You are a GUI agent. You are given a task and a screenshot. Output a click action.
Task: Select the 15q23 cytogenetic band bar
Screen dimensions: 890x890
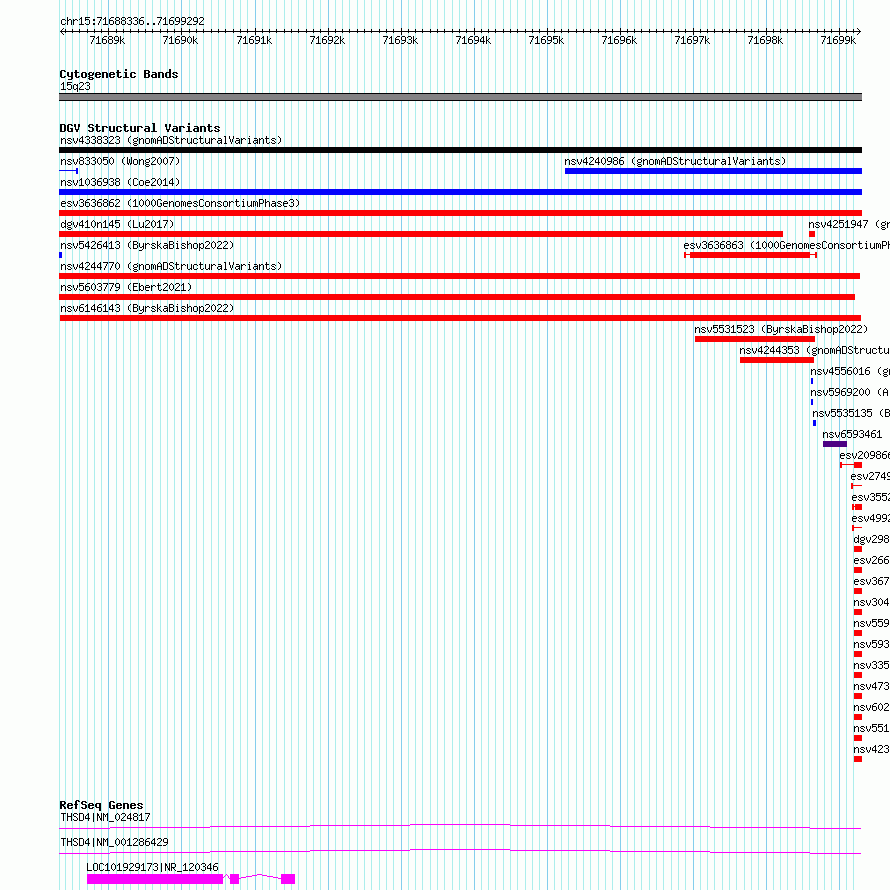coord(460,97)
